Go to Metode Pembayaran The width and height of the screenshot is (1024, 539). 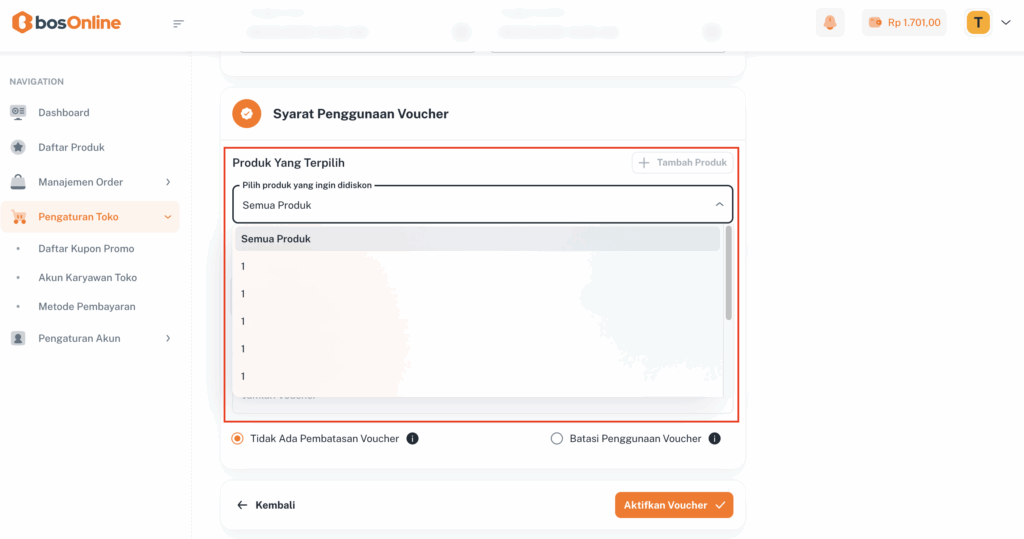(86, 306)
